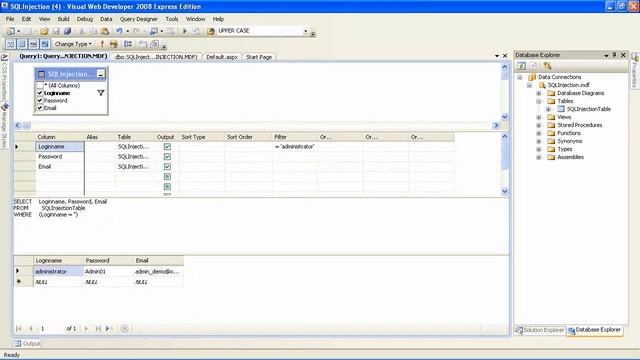
Task: Click the Sort Type column header
Action: [x=201, y=137]
